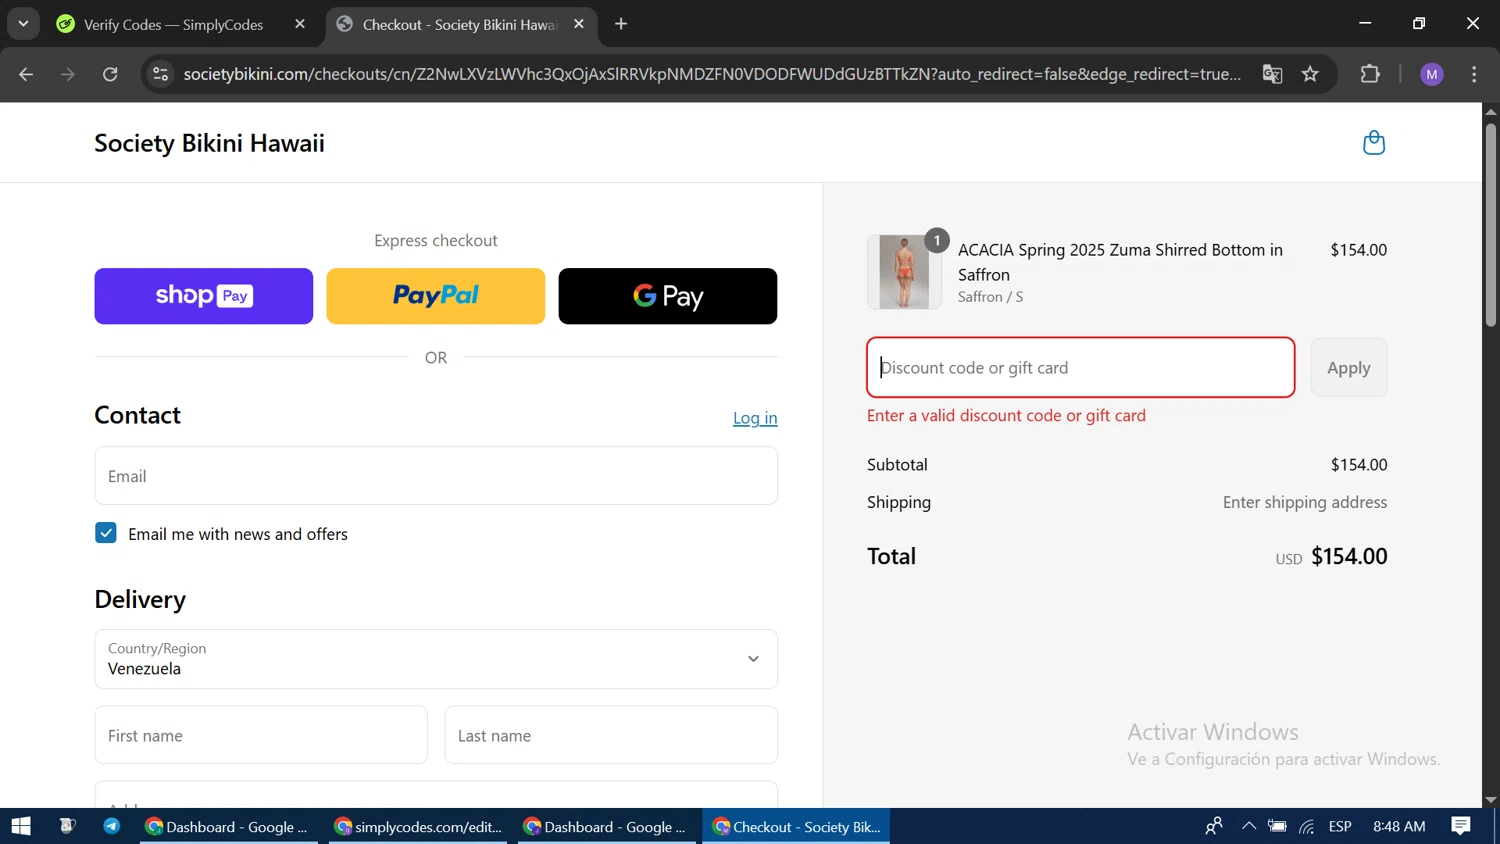1500x844 pixels.
Task: Open the Chrome three-dot menu
Action: pyautogui.click(x=1474, y=74)
